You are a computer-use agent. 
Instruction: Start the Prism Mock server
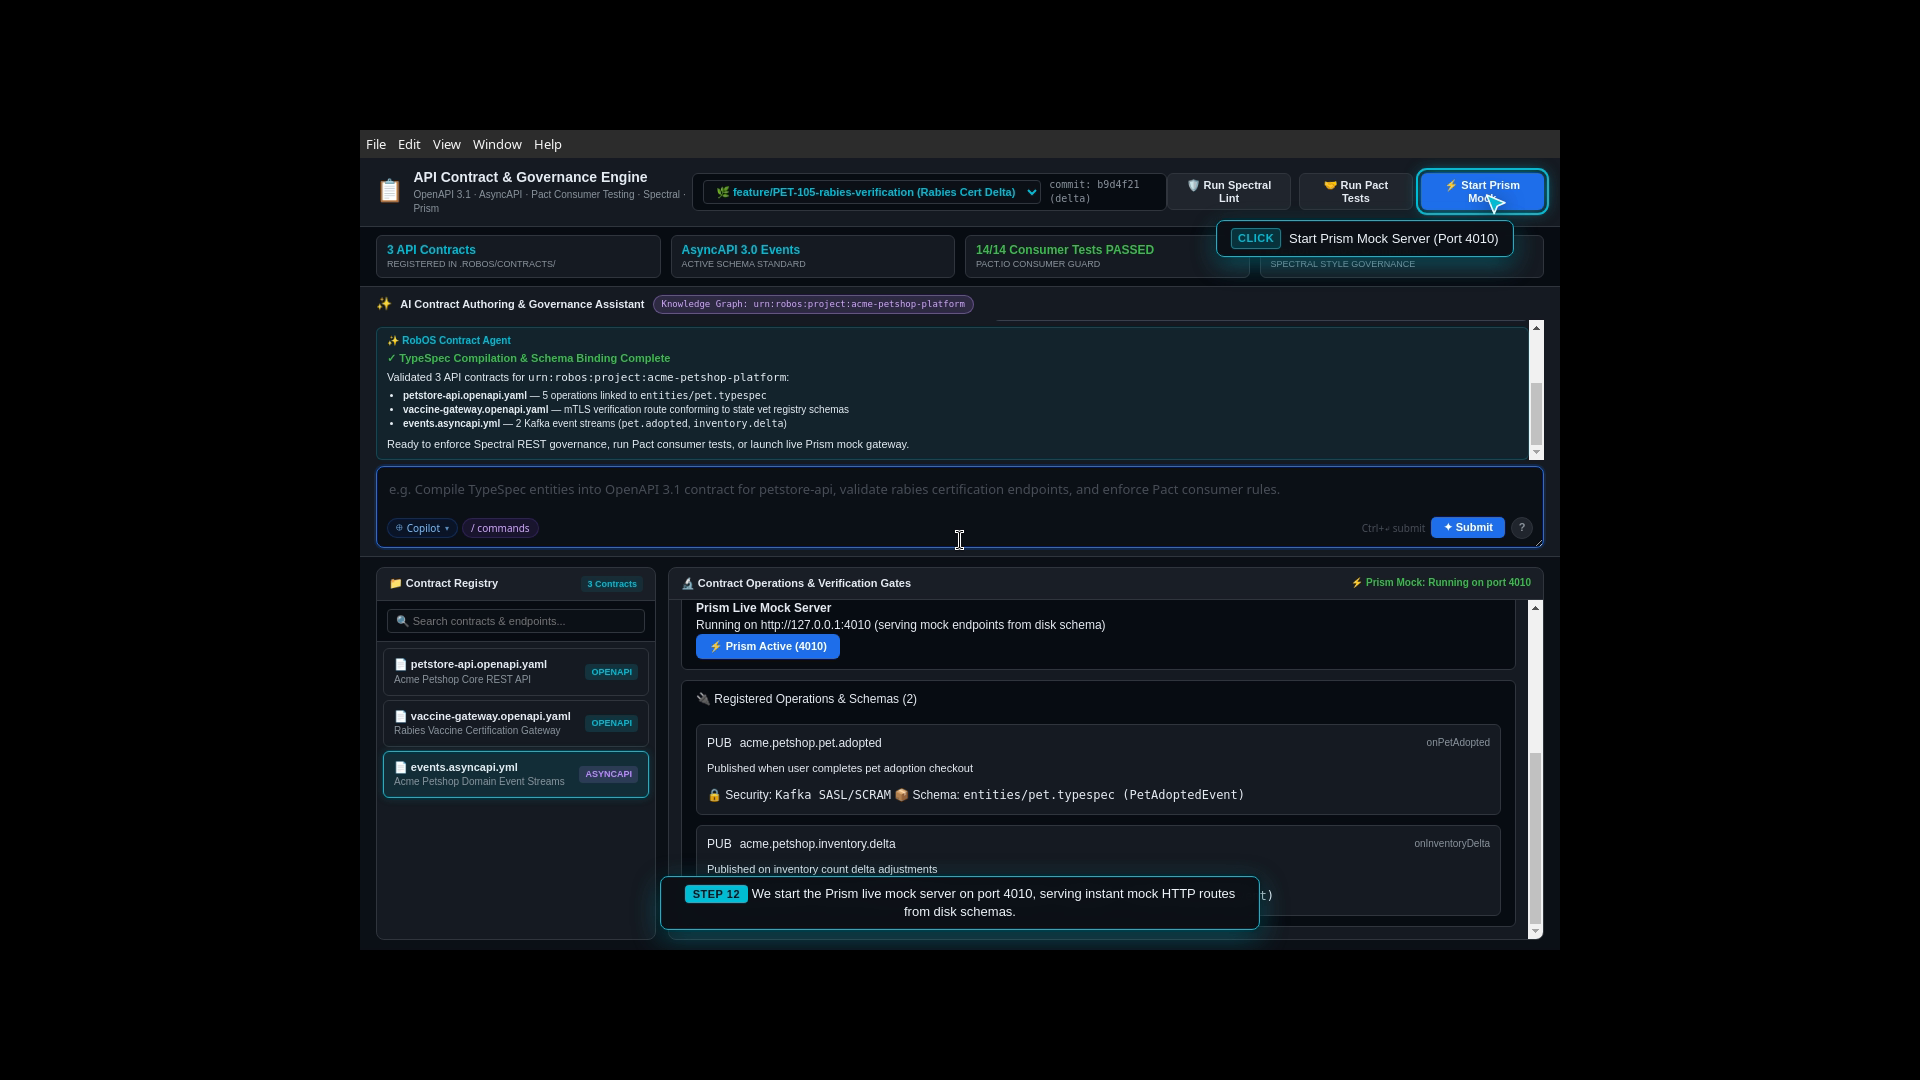[1482, 192]
